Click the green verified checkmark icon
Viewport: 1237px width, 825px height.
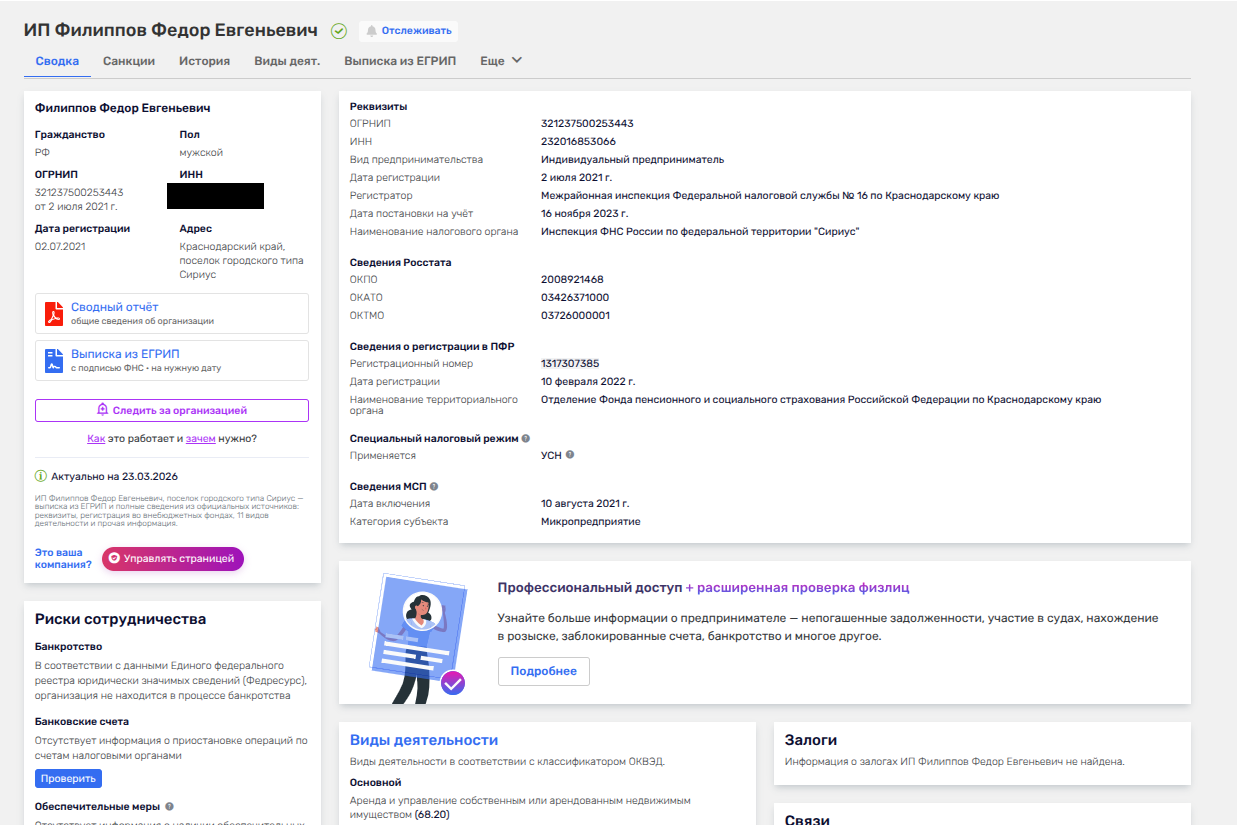point(339,31)
